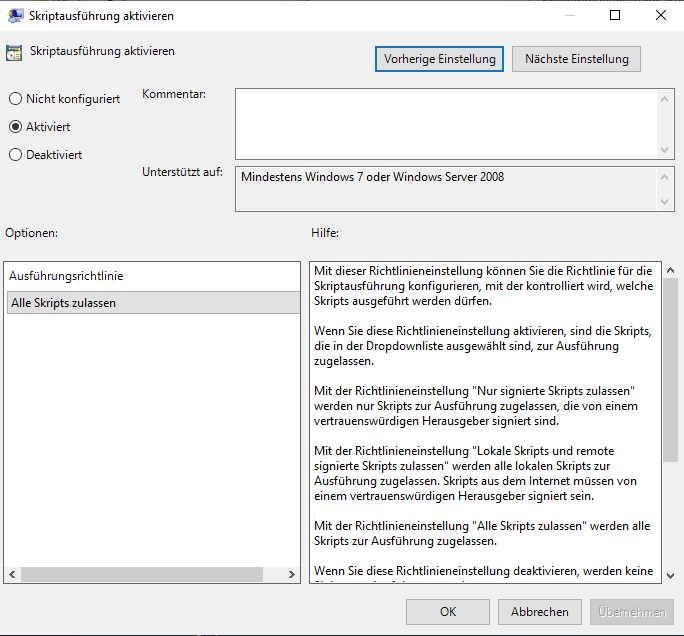Click the help panel scroll down arrow
The height and width of the screenshot is (636, 684).
[x=669, y=574]
